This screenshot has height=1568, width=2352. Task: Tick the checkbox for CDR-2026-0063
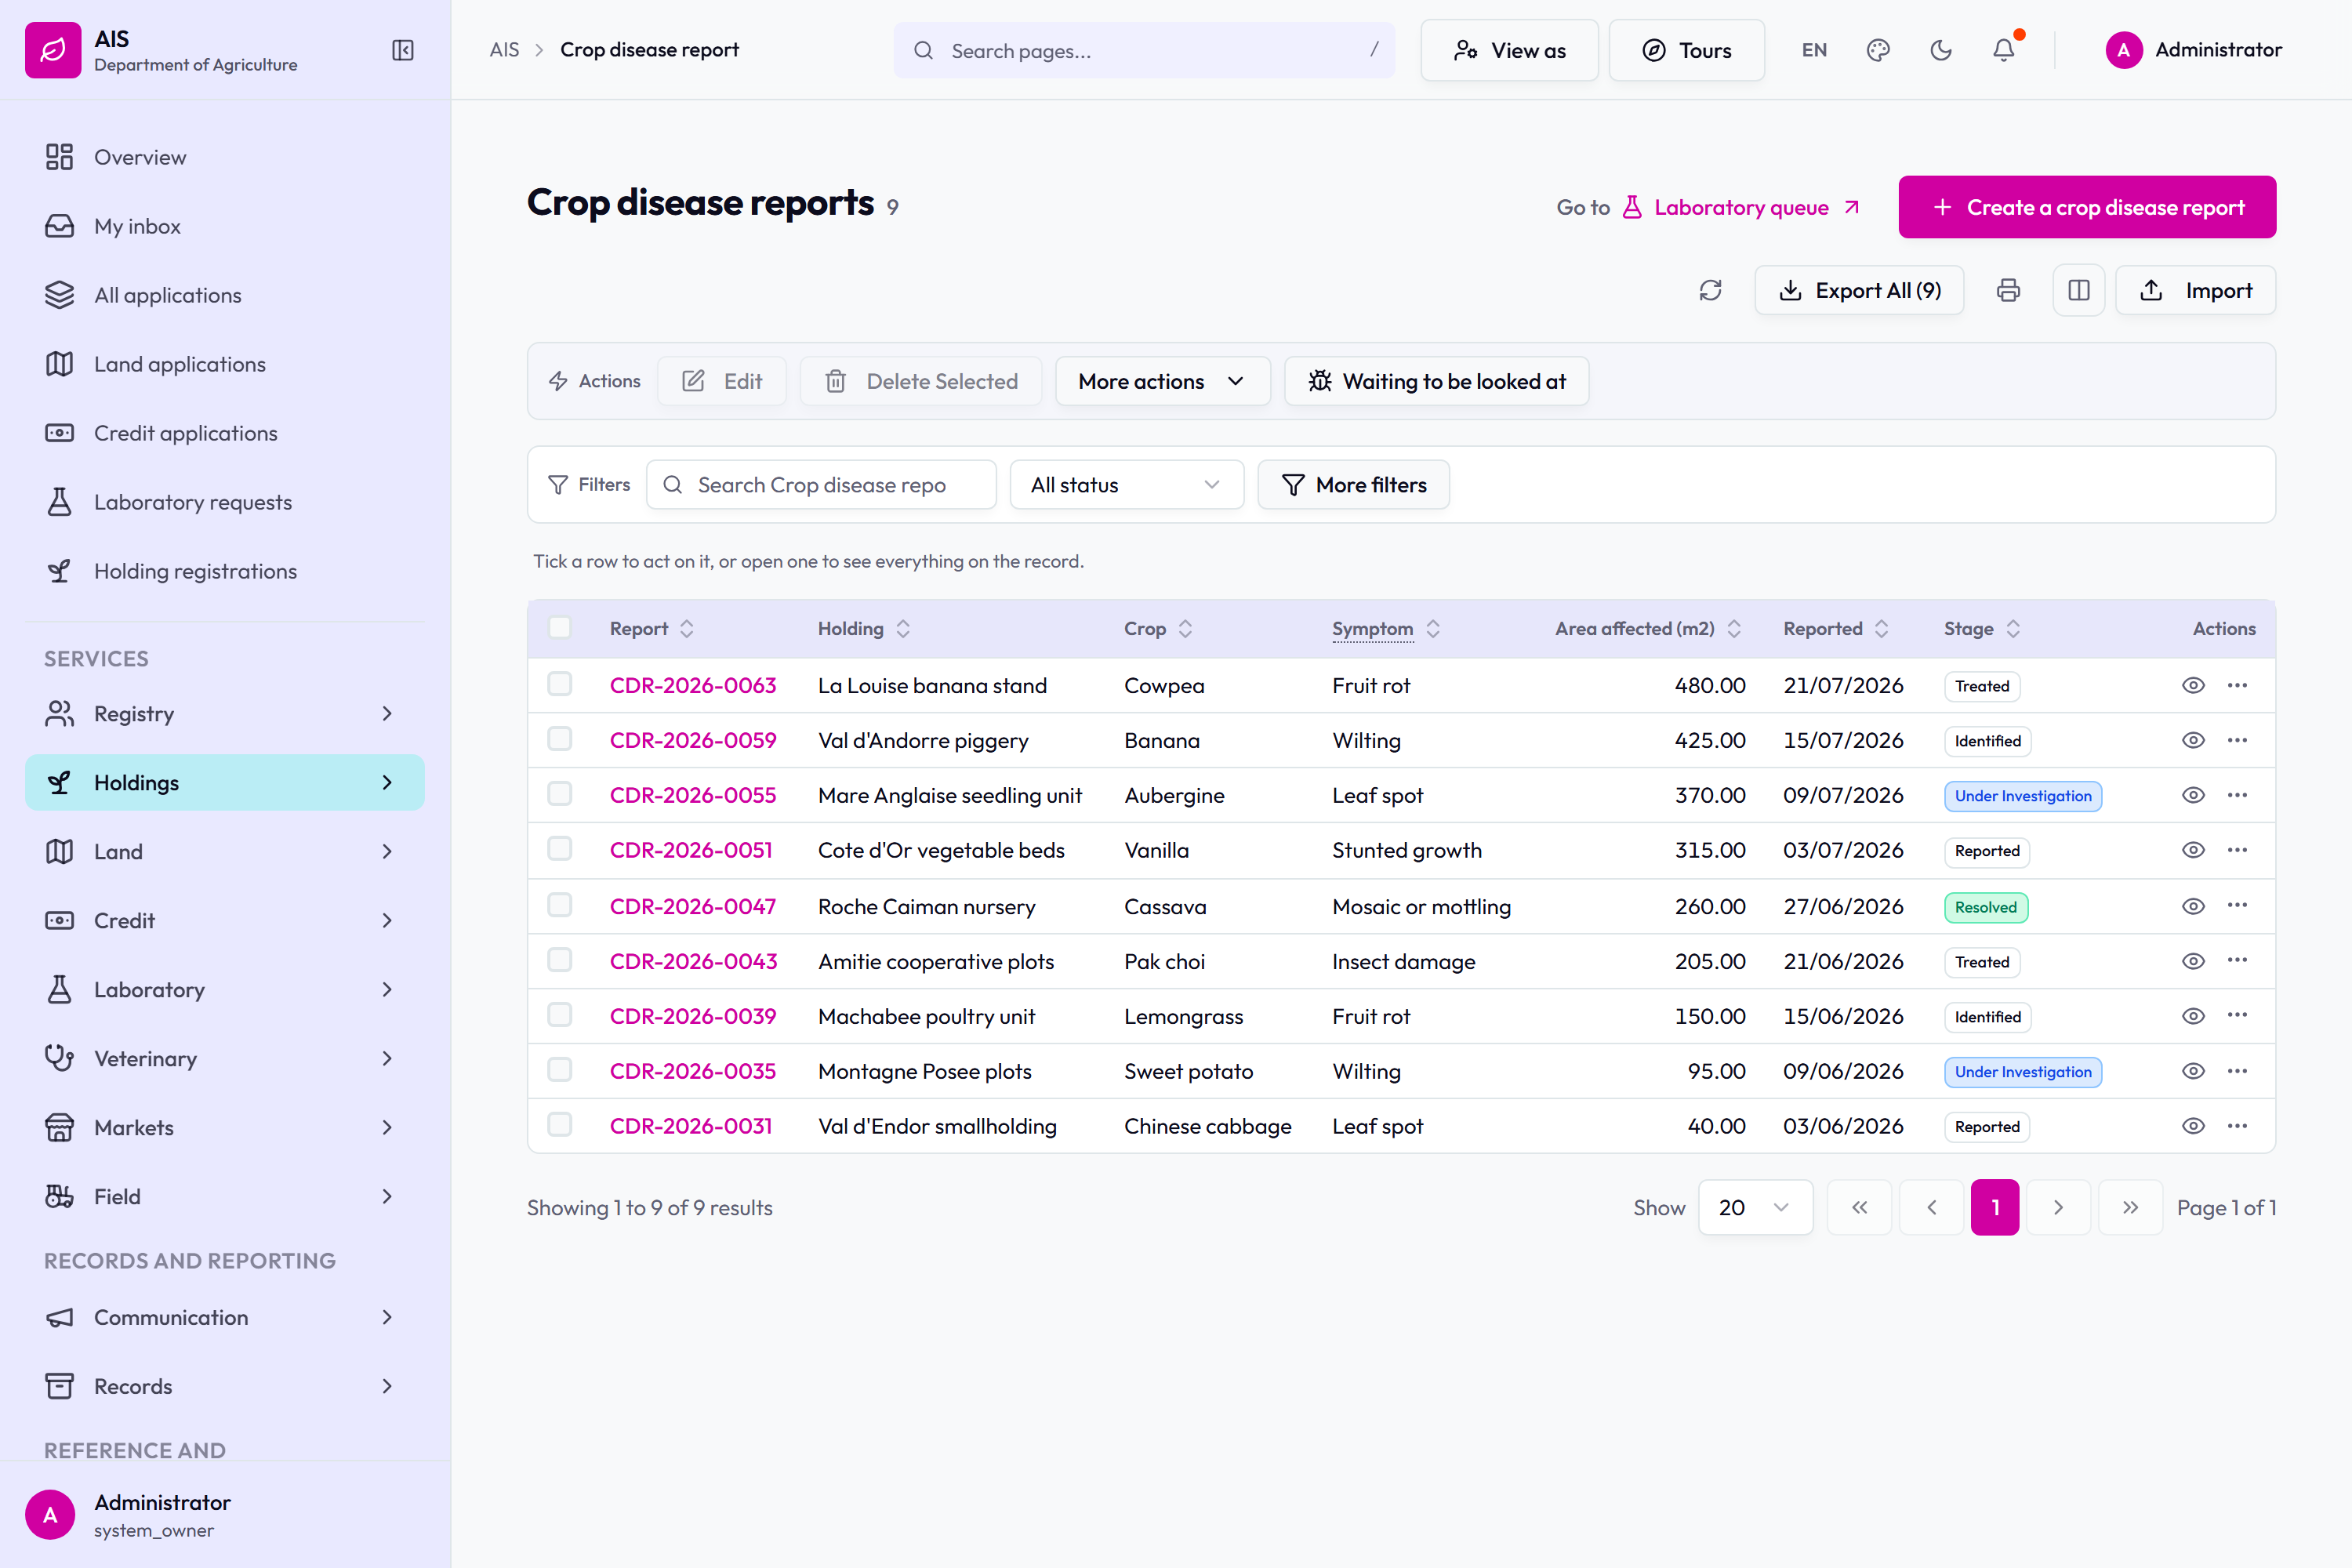click(560, 684)
